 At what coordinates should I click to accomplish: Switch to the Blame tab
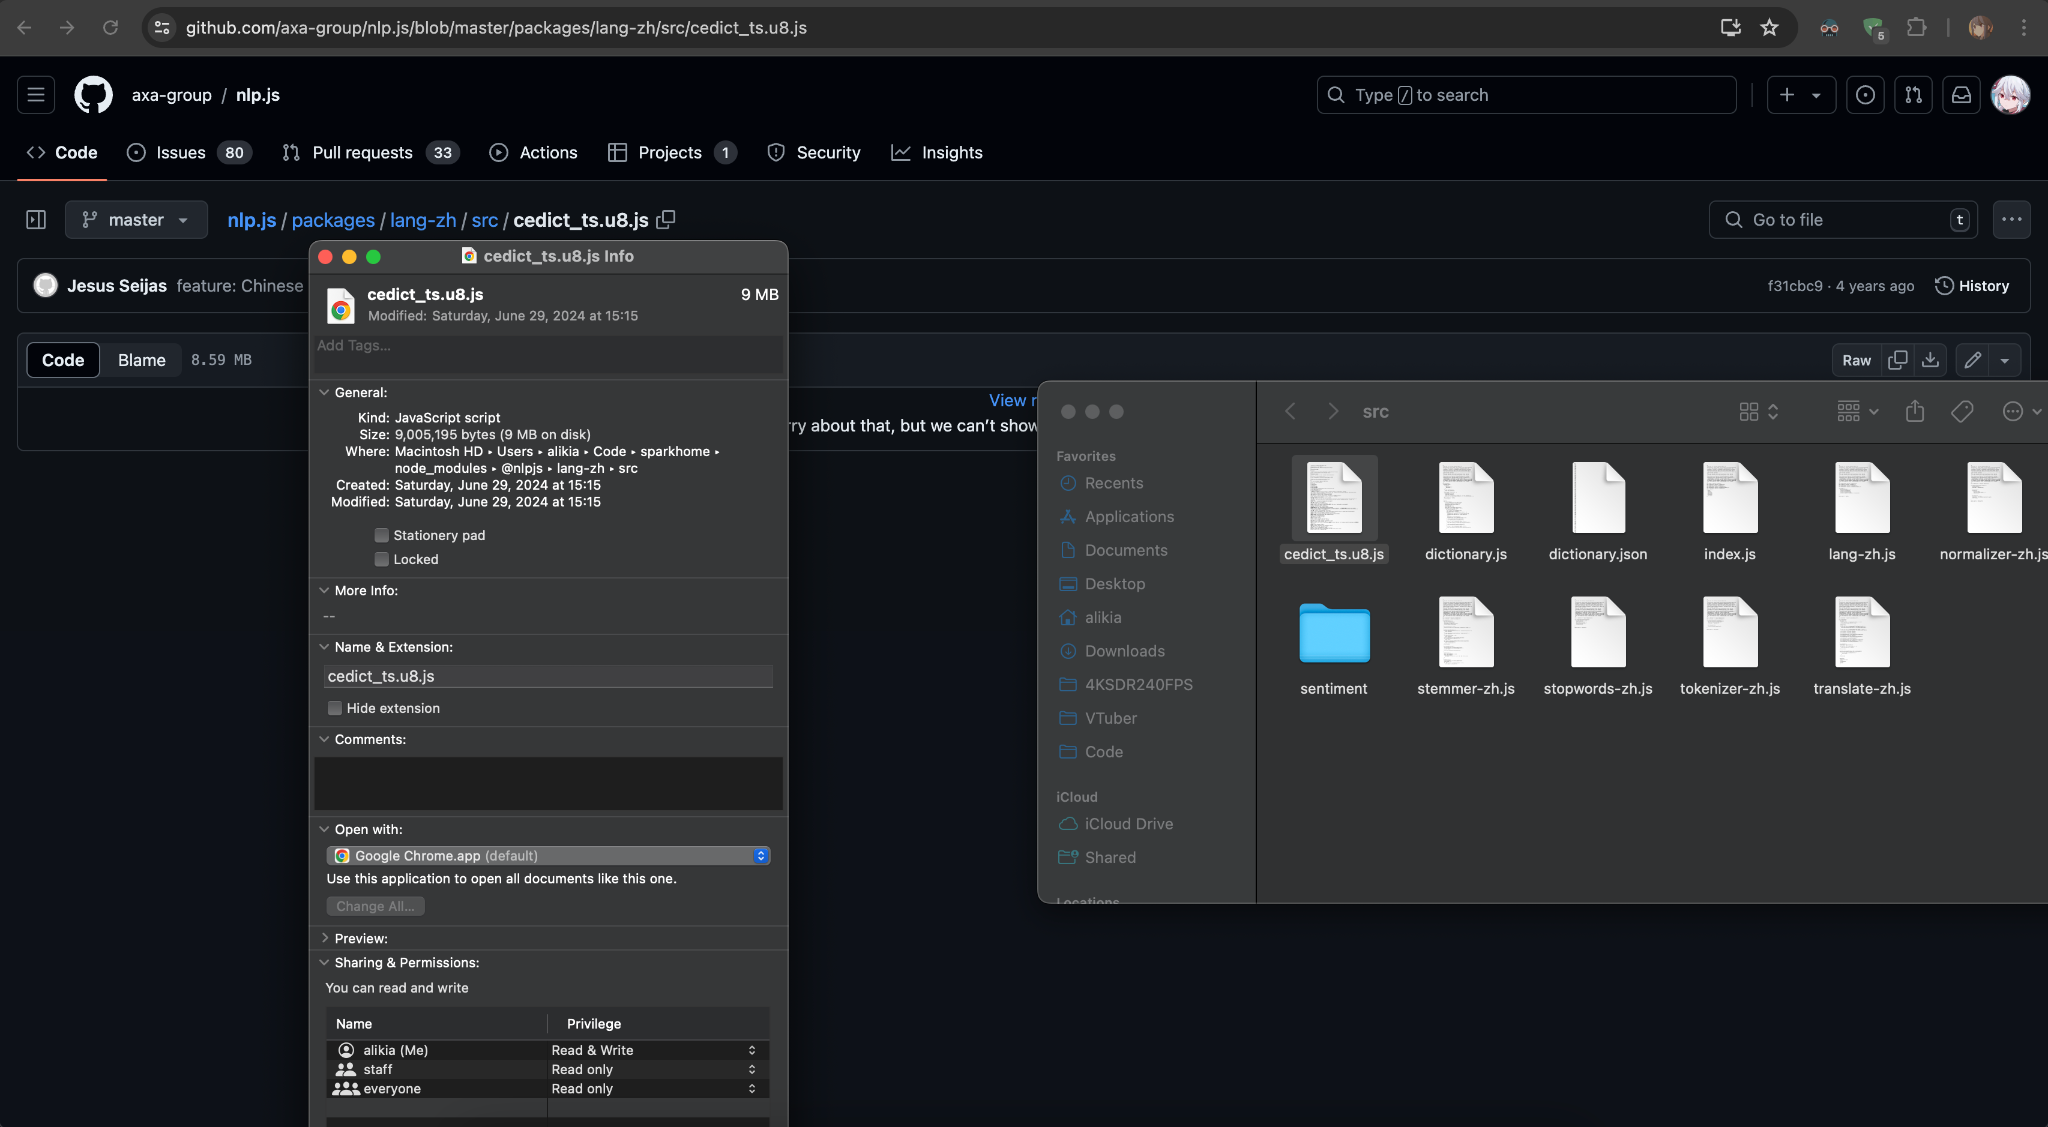coord(142,360)
